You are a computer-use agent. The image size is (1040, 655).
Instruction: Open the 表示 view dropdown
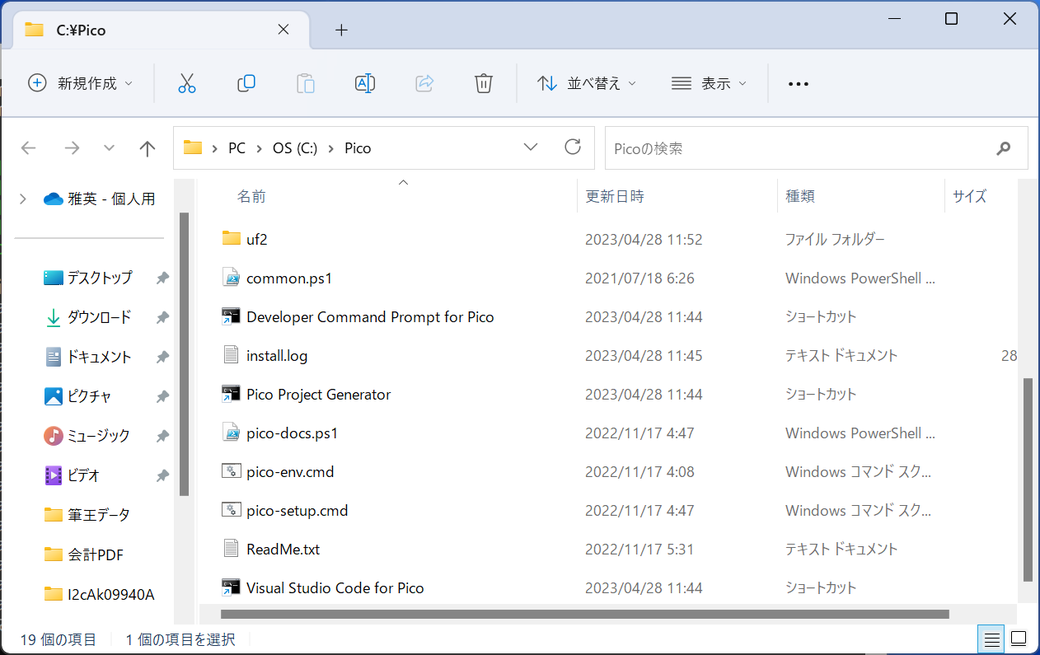pyautogui.click(x=709, y=84)
